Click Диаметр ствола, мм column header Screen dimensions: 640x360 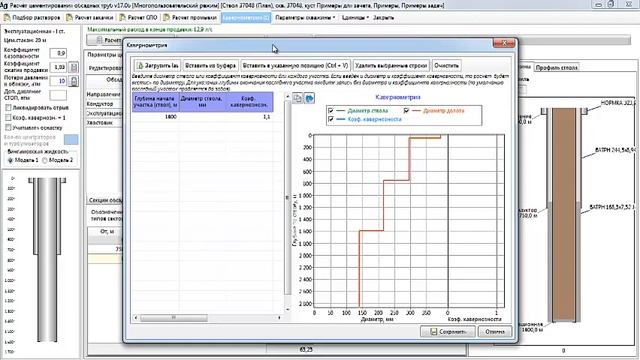pyautogui.click(x=203, y=102)
